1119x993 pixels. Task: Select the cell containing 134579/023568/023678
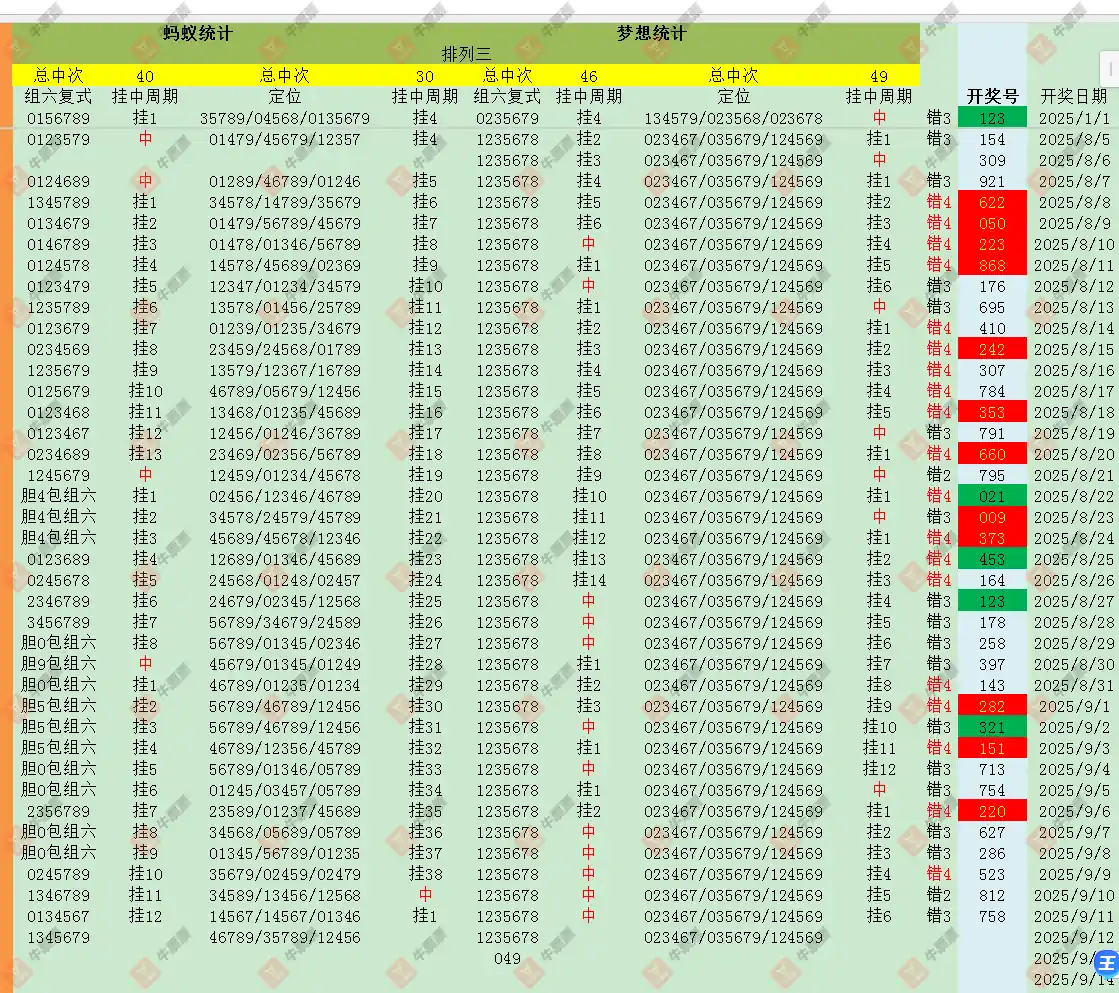(733, 118)
